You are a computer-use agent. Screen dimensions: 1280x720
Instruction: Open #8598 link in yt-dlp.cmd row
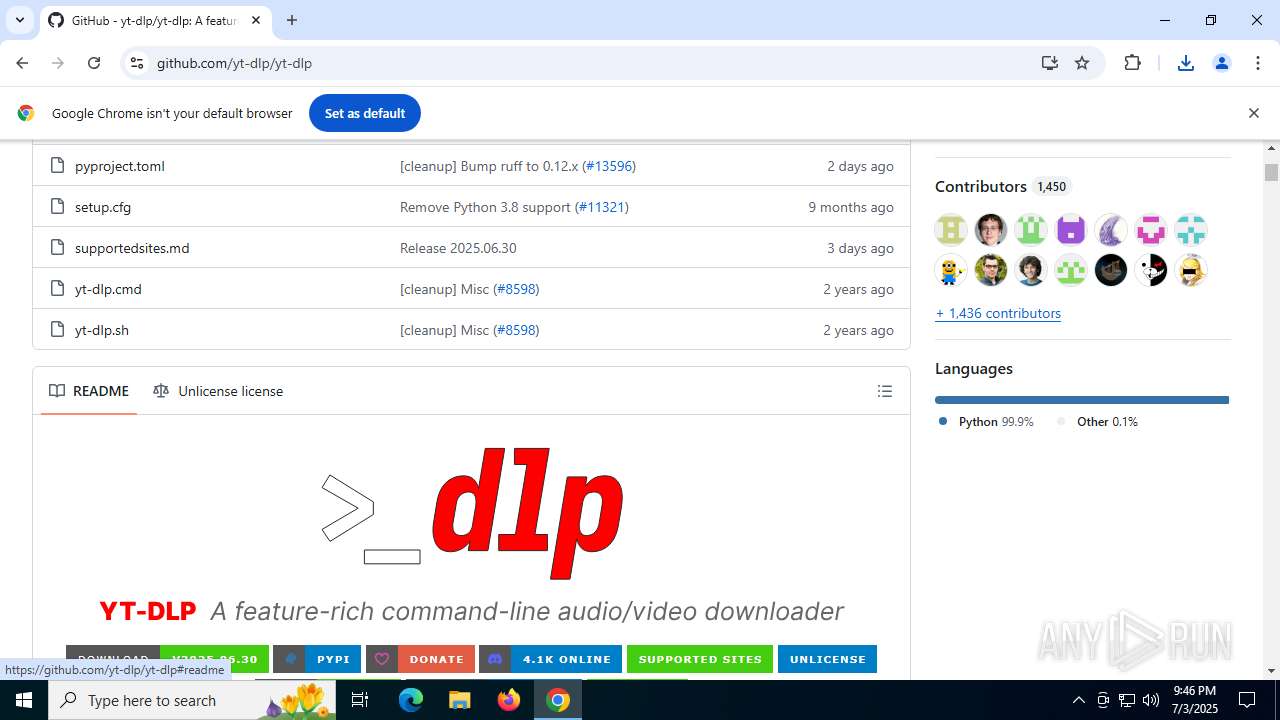[x=516, y=289]
